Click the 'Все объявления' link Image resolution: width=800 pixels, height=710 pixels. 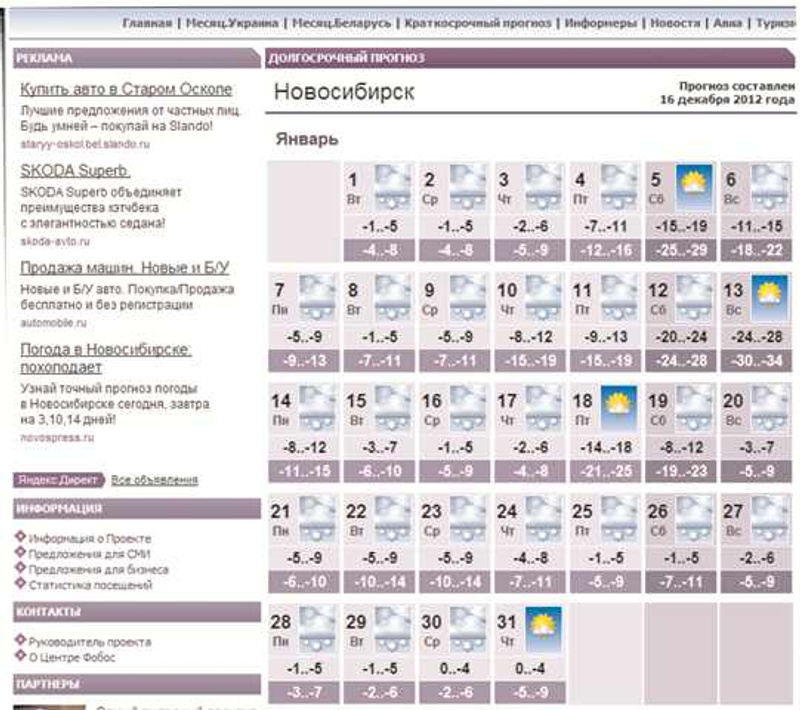coord(154,480)
